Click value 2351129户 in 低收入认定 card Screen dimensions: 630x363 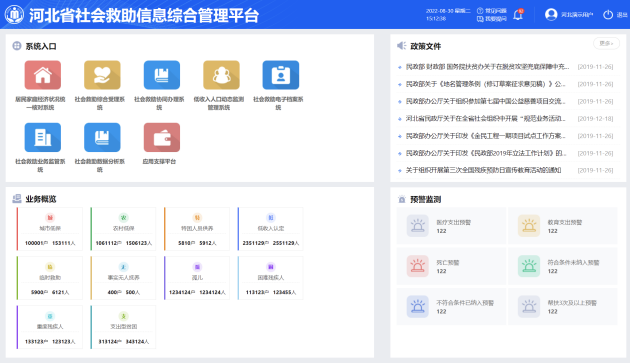(256, 243)
